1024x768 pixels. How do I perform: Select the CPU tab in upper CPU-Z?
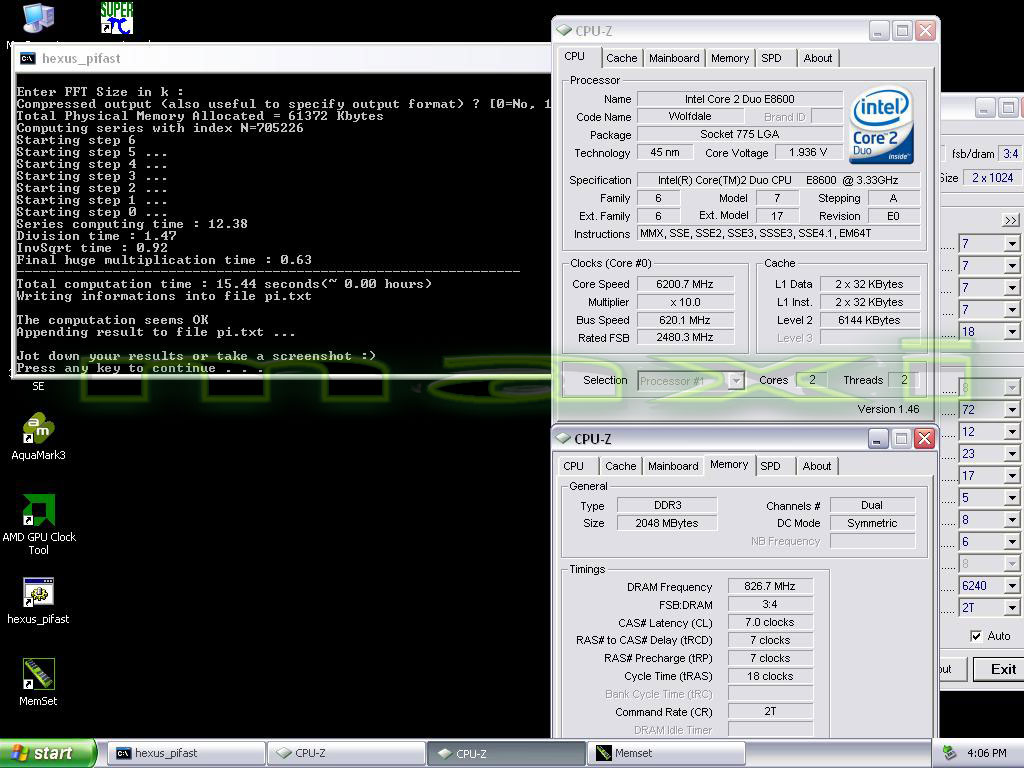tap(575, 56)
